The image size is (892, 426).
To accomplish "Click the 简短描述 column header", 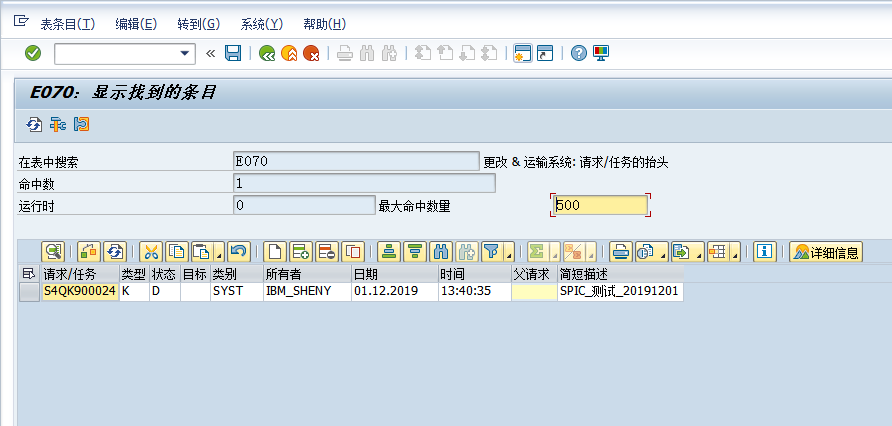I will tap(621, 274).
